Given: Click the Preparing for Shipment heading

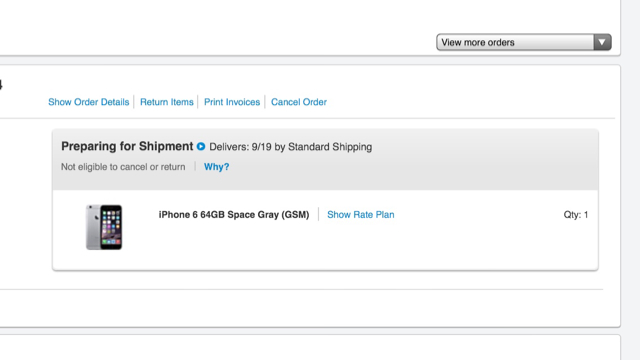Looking at the screenshot, I should coord(127,146).
